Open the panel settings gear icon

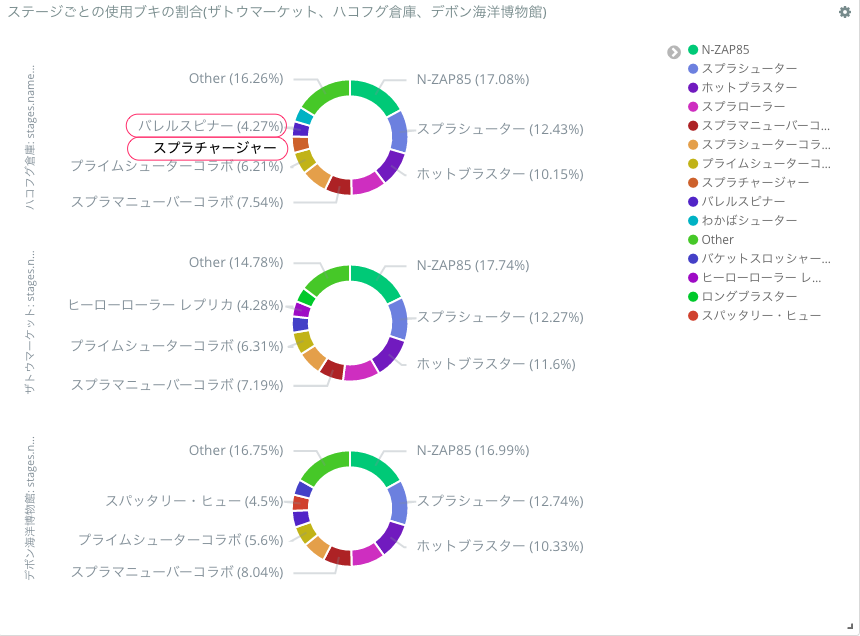click(845, 12)
